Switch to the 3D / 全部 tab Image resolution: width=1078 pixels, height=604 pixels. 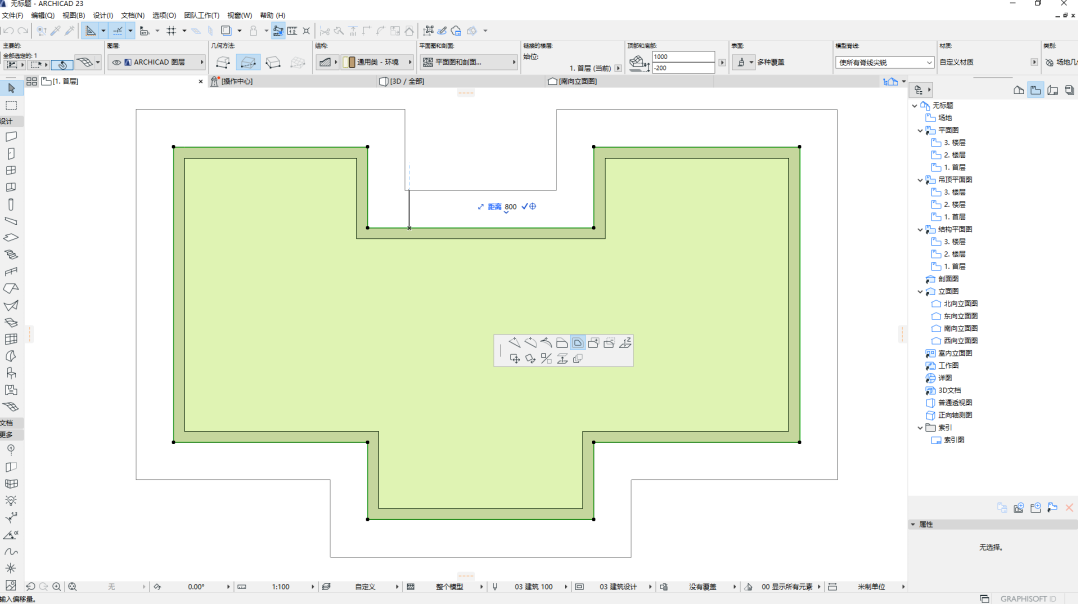(x=407, y=81)
